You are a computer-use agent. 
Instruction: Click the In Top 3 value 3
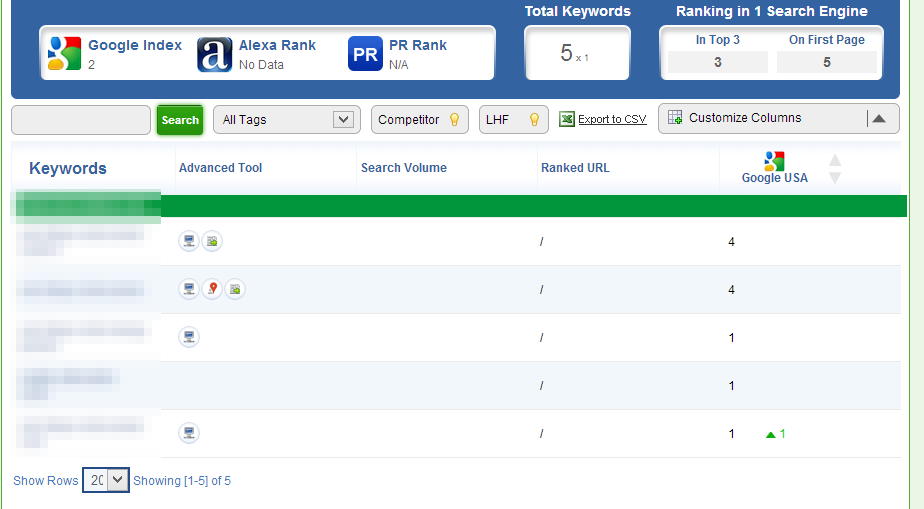[718, 62]
